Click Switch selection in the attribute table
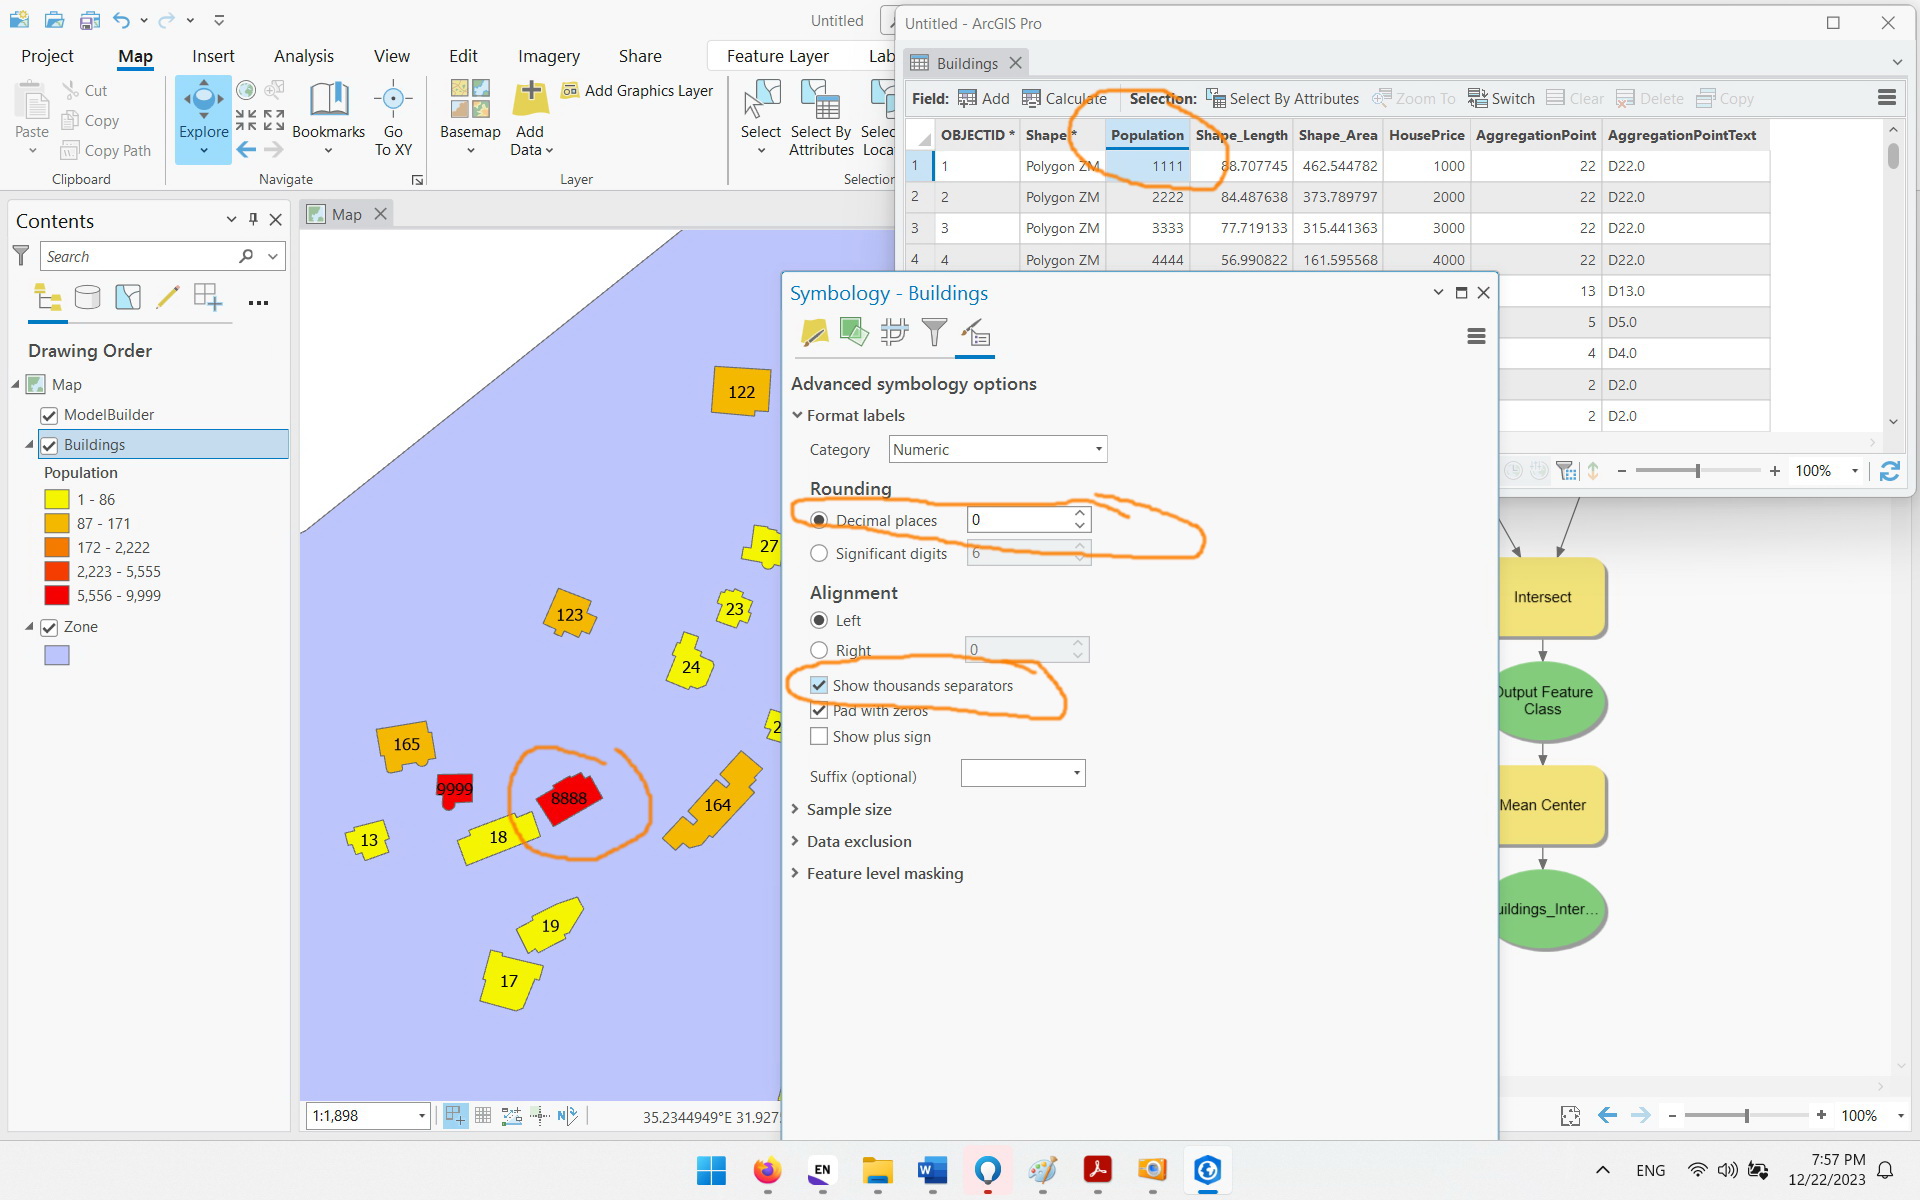 point(1500,98)
